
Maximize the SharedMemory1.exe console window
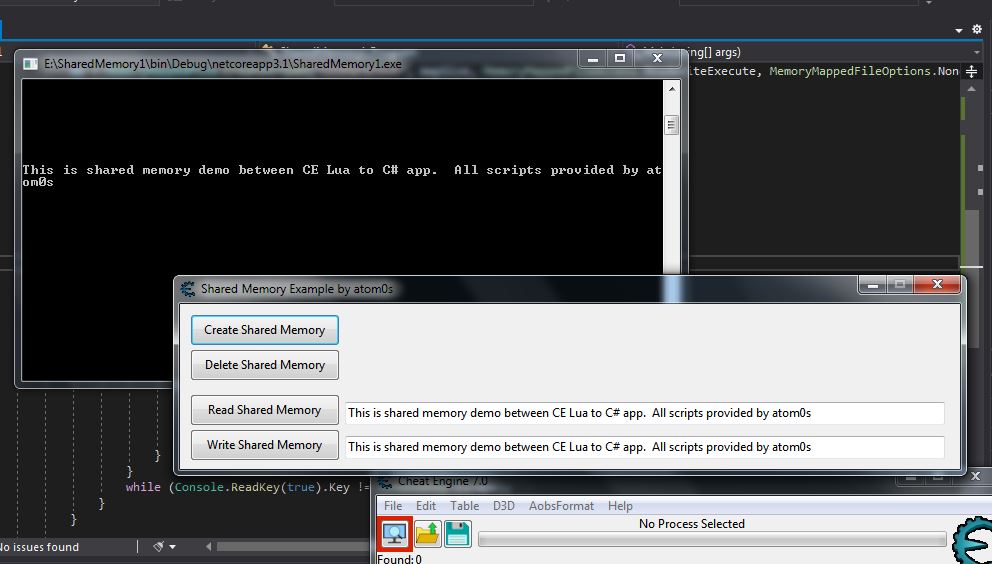pos(620,59)
